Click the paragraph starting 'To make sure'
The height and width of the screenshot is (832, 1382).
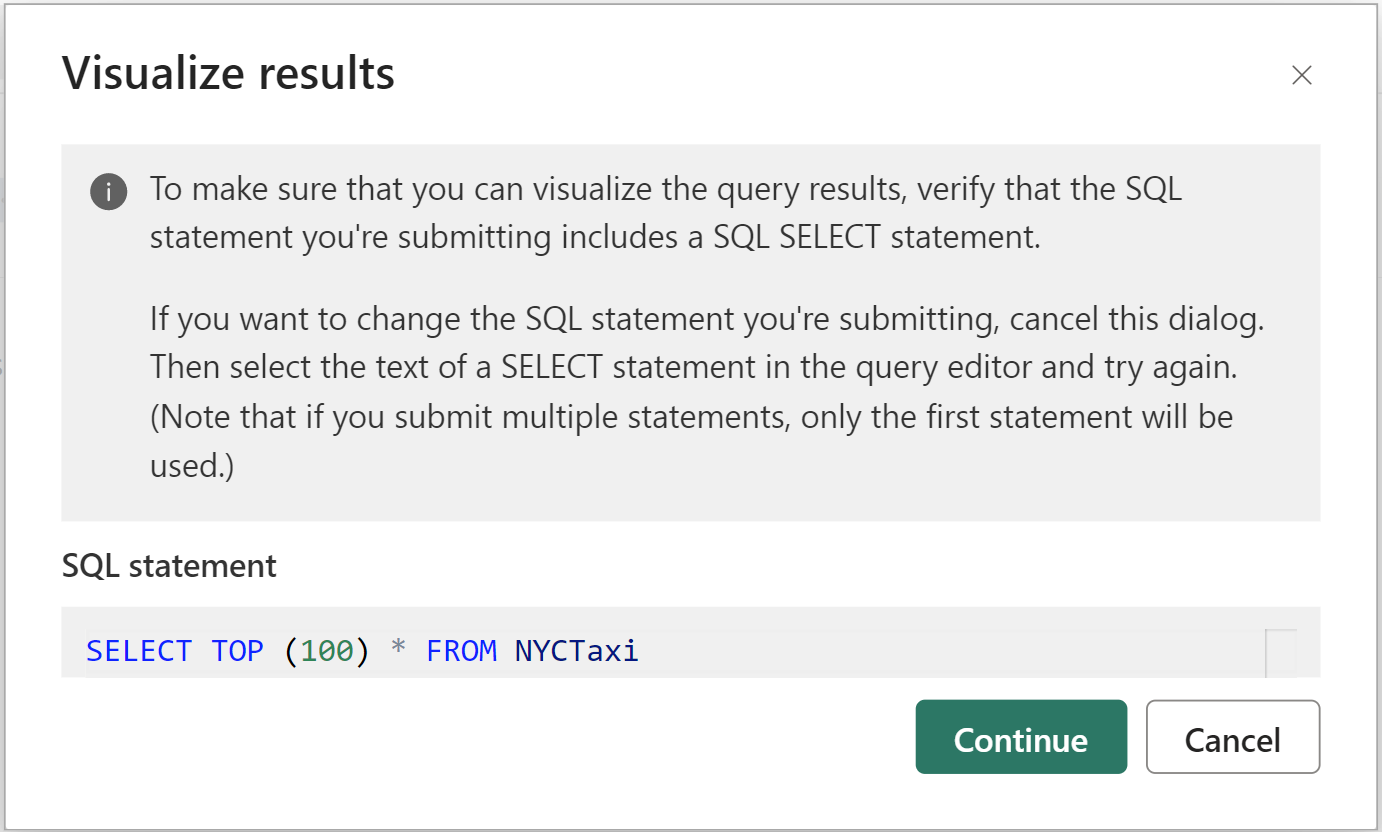tap(666, 214)
